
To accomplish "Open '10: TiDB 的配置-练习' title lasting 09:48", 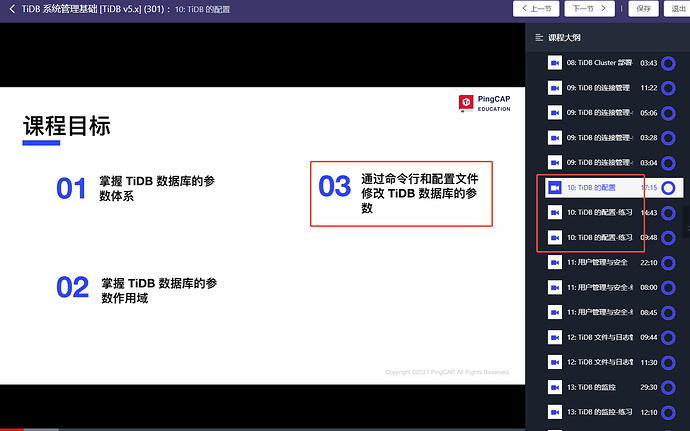I will tap(599, 238).
